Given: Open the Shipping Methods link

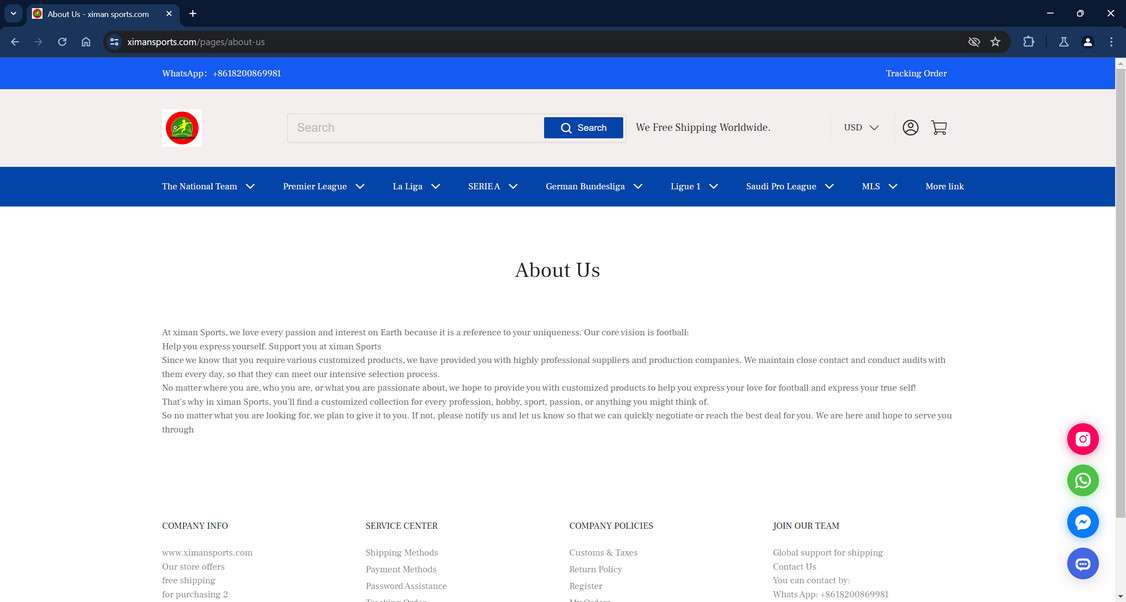Looking at the screenshot, I should (x=401, y=553).
